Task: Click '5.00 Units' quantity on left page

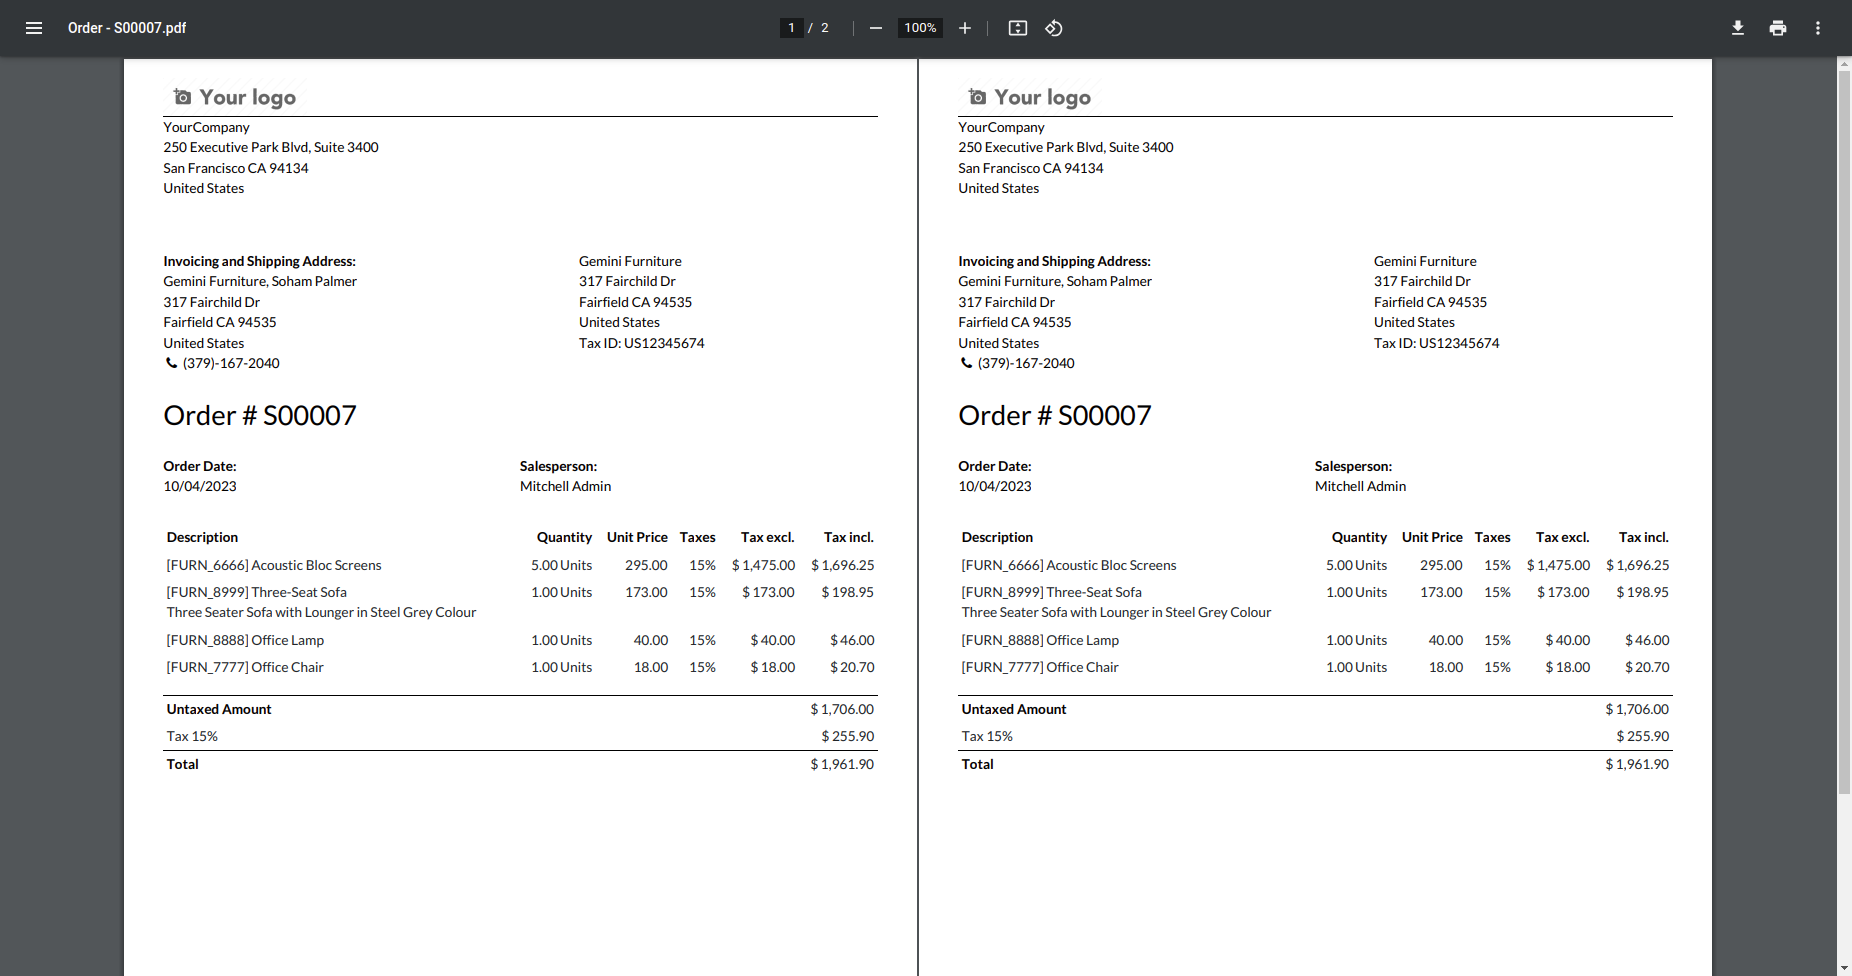Action: [x=562, y=565]
